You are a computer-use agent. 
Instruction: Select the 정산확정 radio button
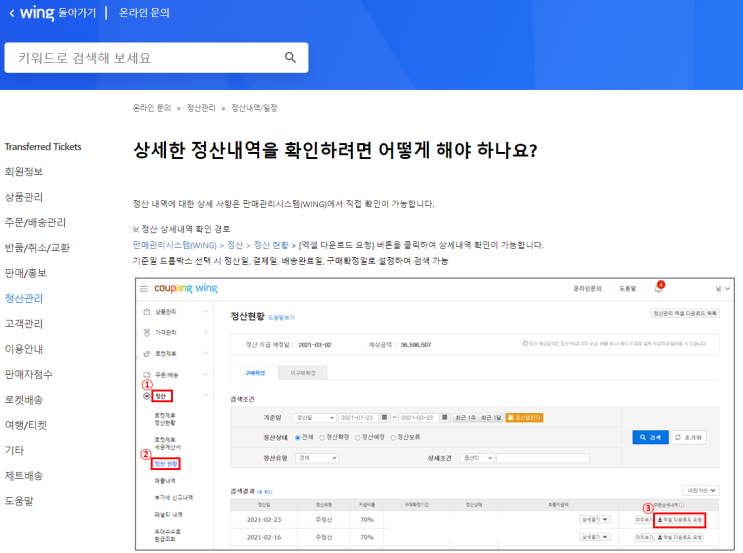(322, 438)
